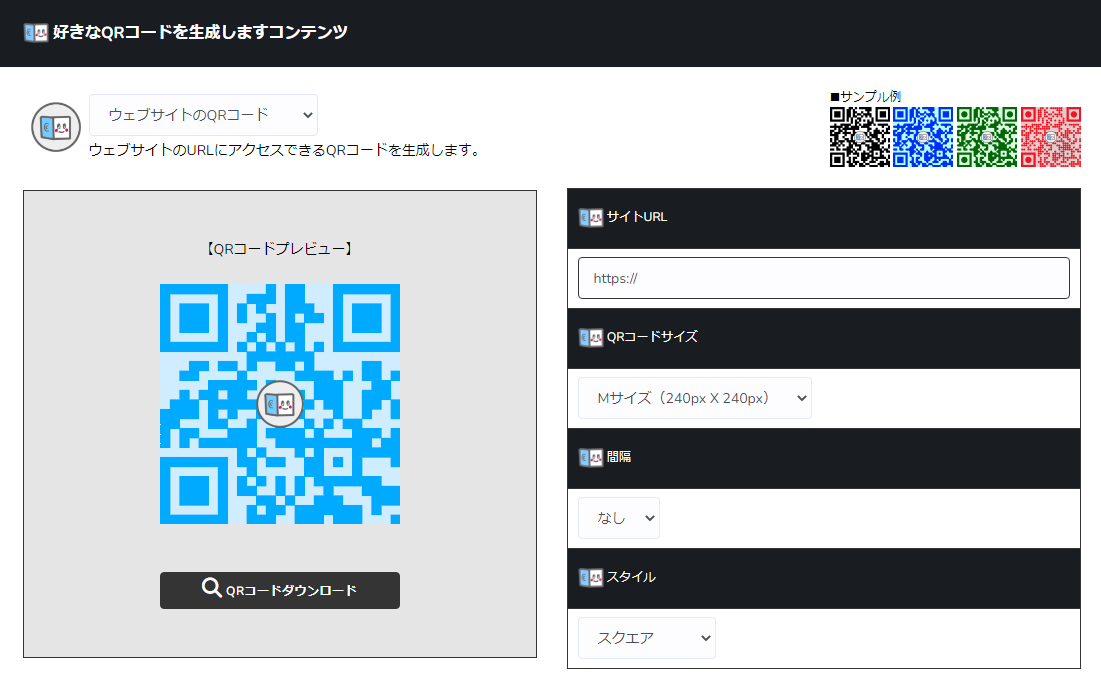Open the スクエア style dropdown
The height and width of the screenshot is (684, 1101).
(x=646, y=638)
